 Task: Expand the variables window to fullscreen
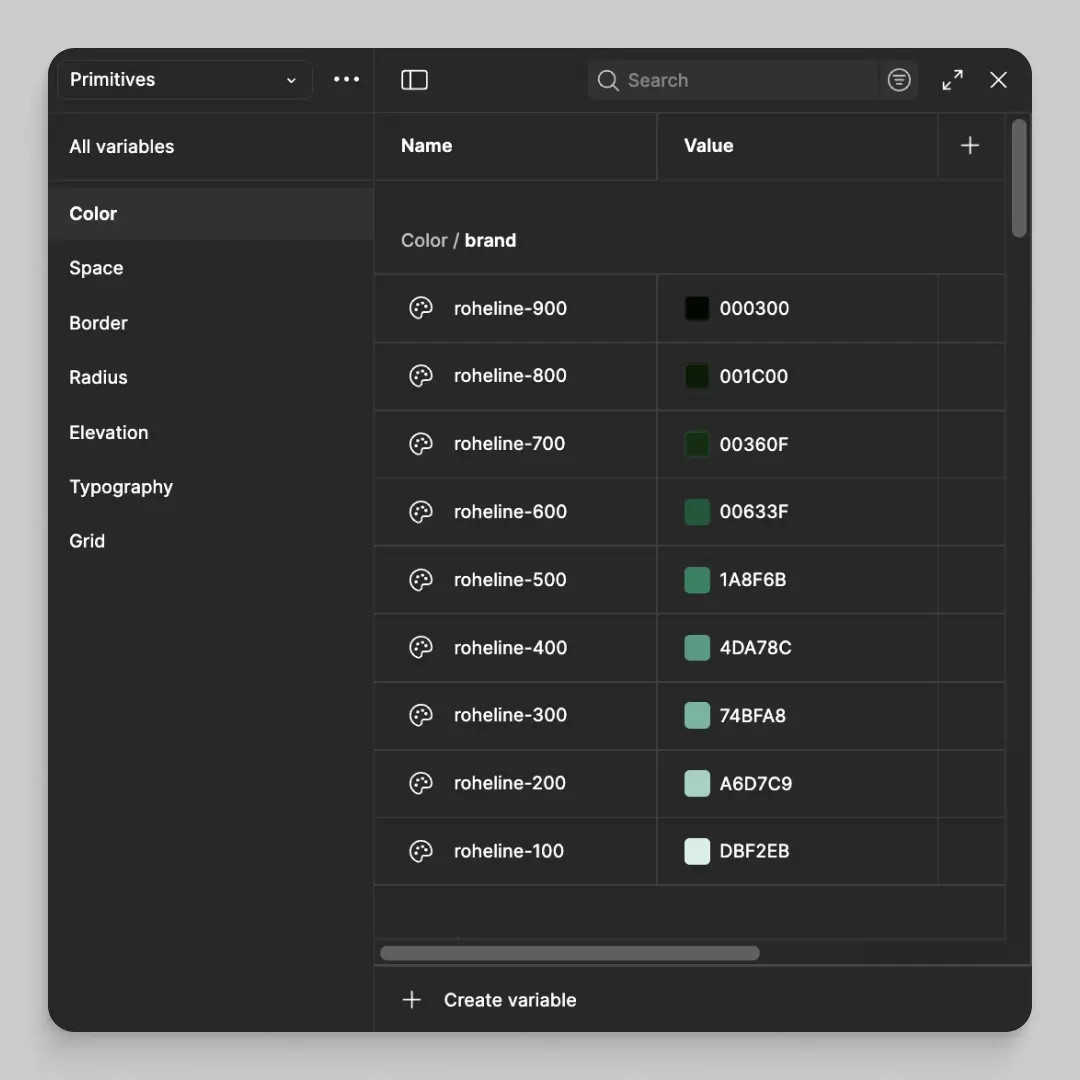(x=952, y=80)
